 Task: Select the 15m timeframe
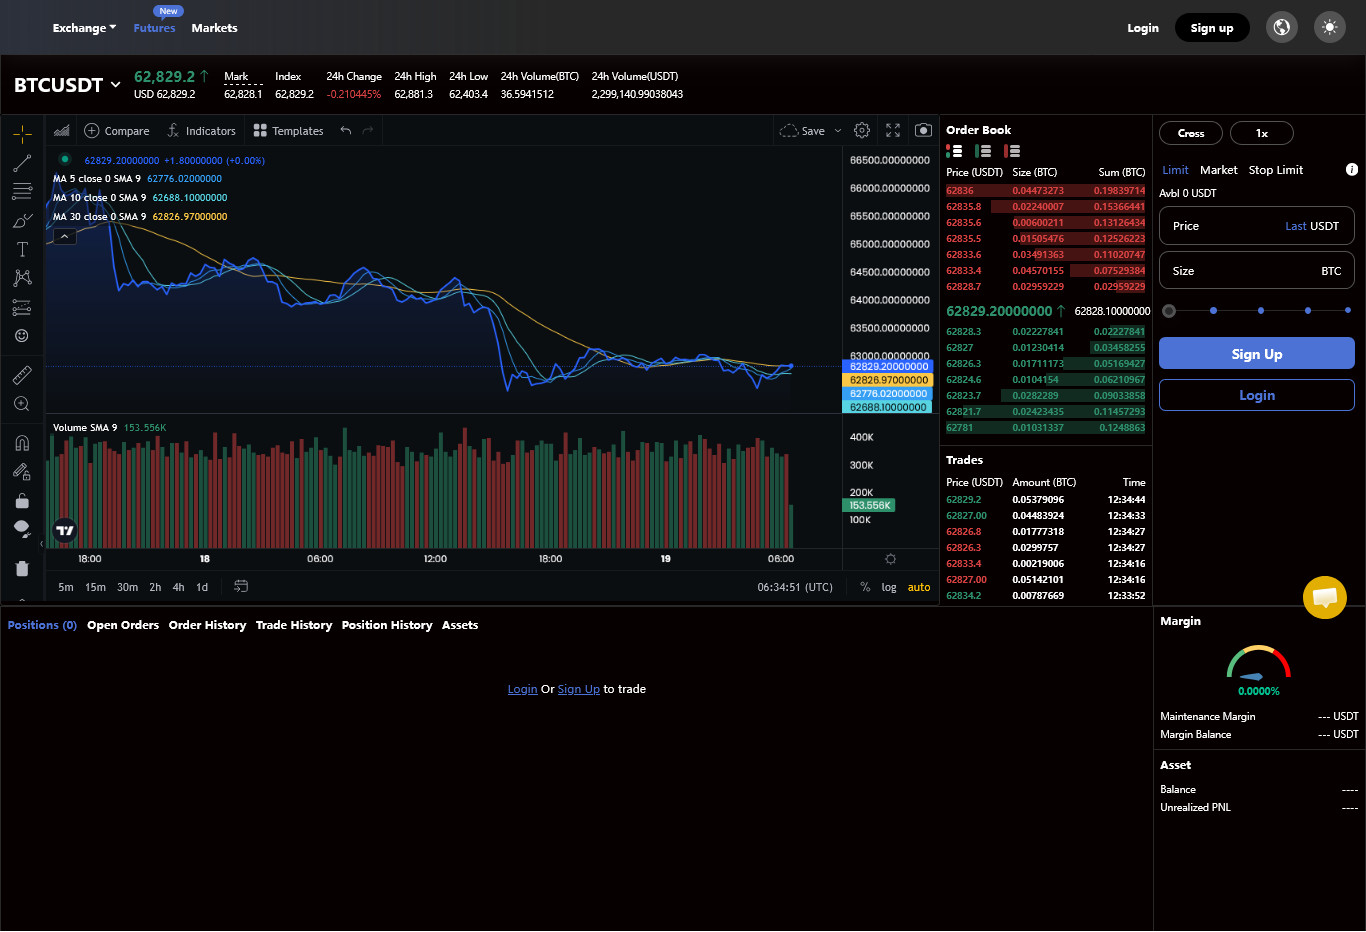click(x=95, y=587)
